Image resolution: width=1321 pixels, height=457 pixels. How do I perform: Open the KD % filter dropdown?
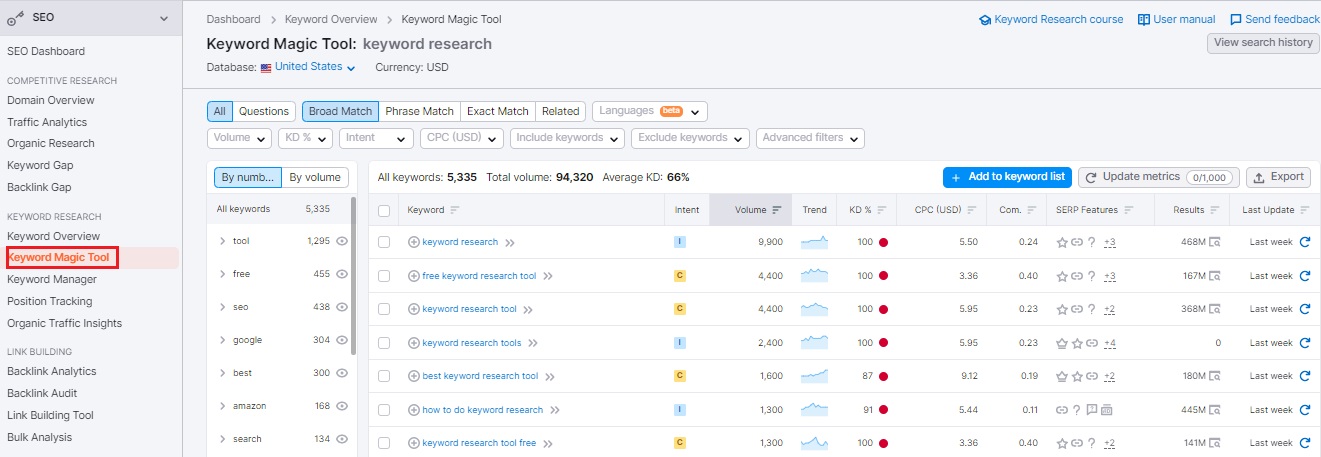pos(306,138)
